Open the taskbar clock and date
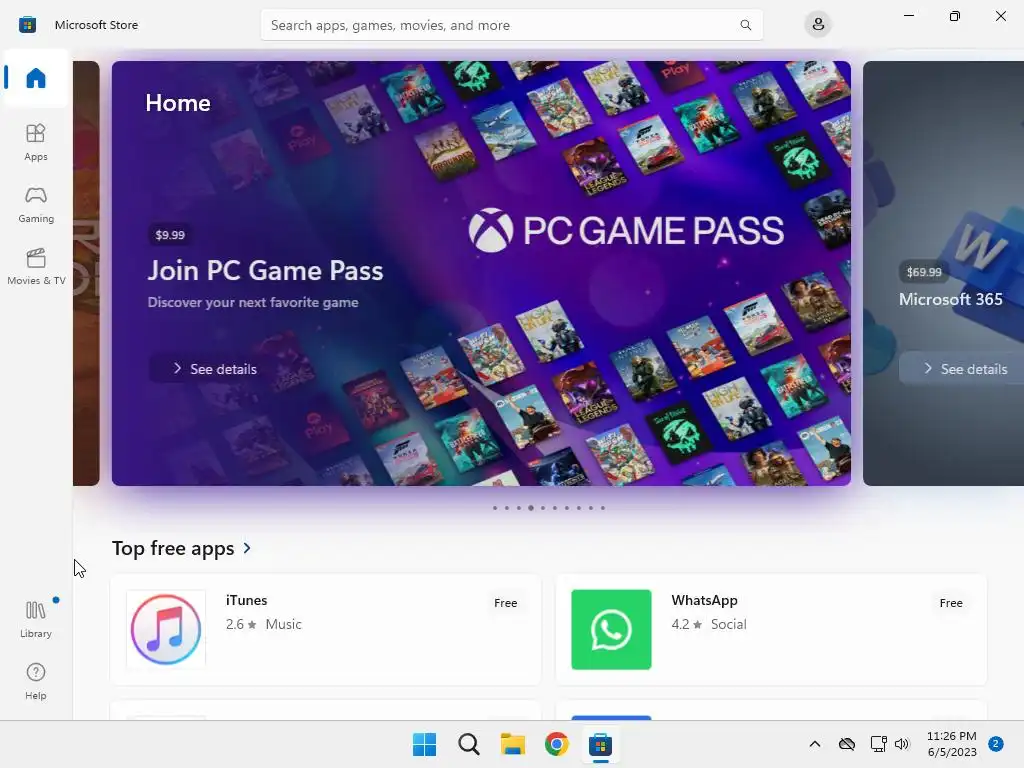The width and height of the screenshot is (1024, 768). 952,744
